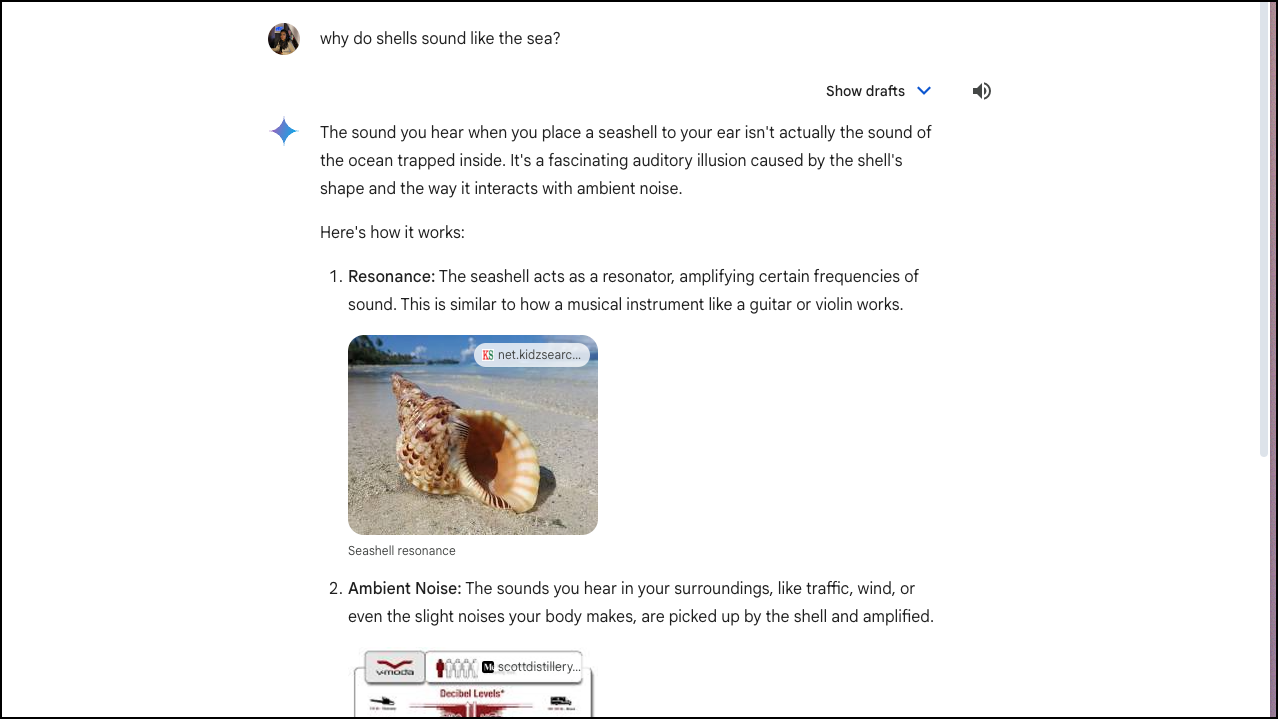Open the Decibel Levels chart image
The height and width of the screenshot is (719, 1278).
click(x=473, y=684)
